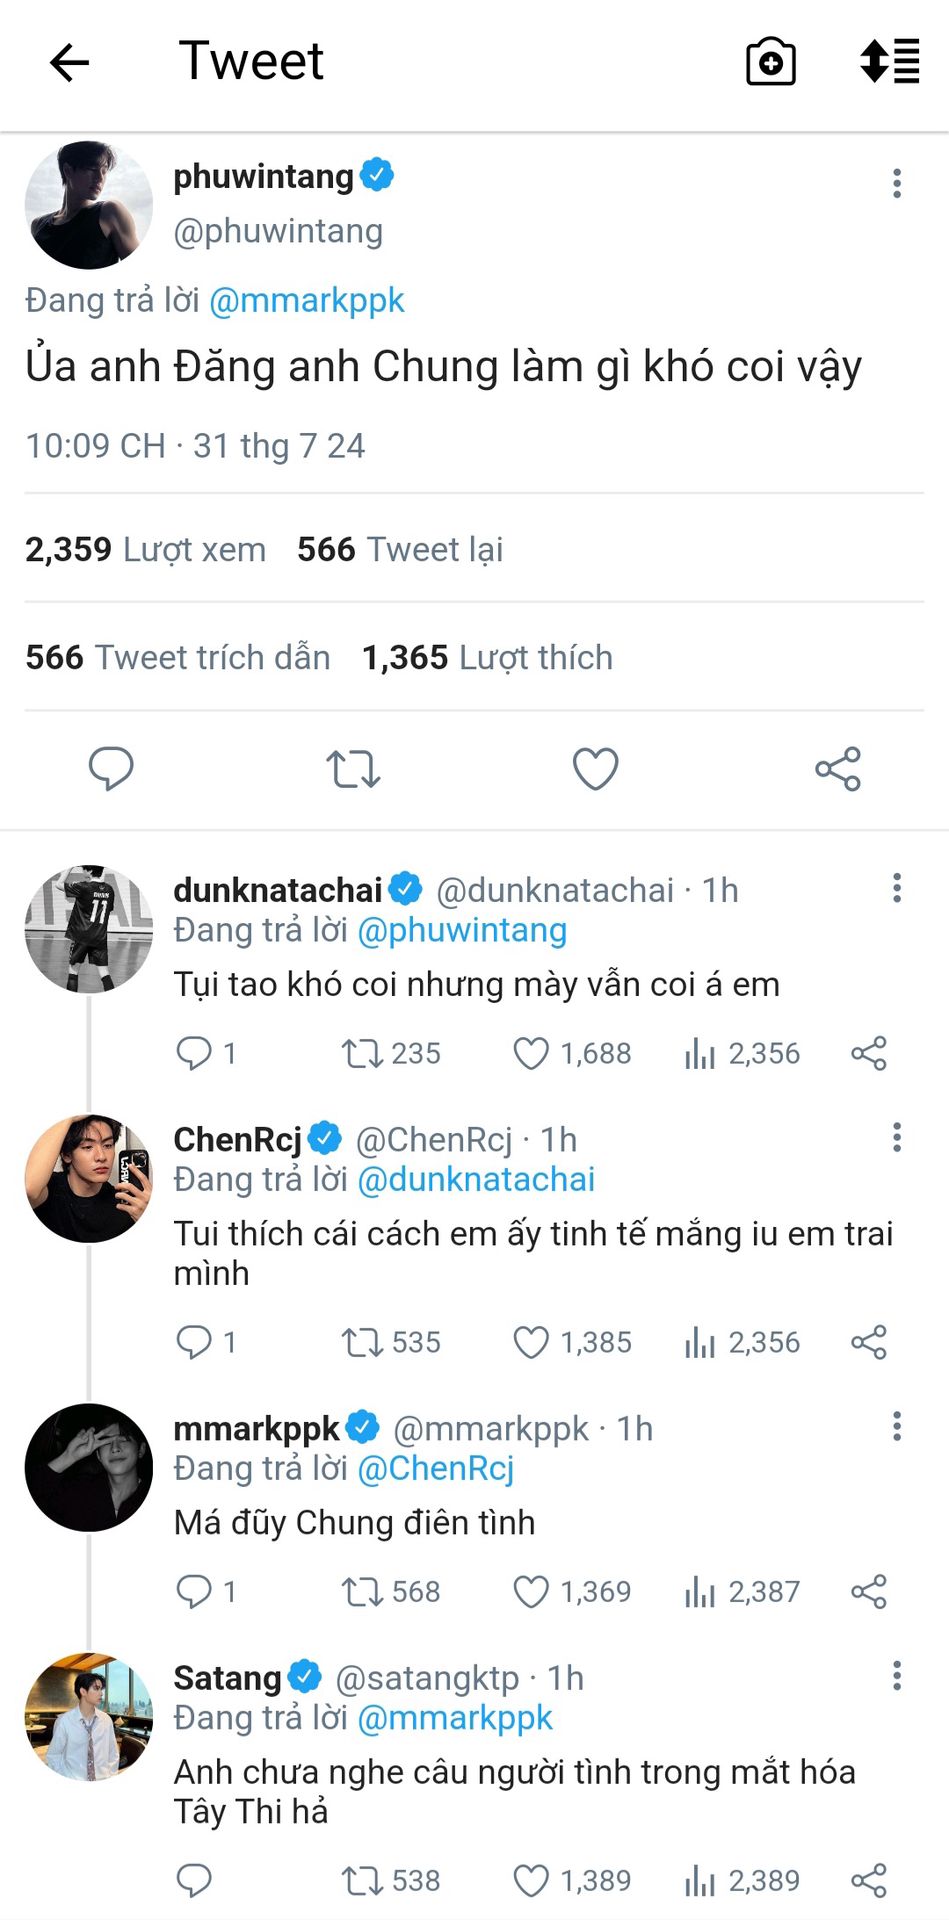
Task: View the 1,365 Lượt thích list
Action: coord(487,657)
